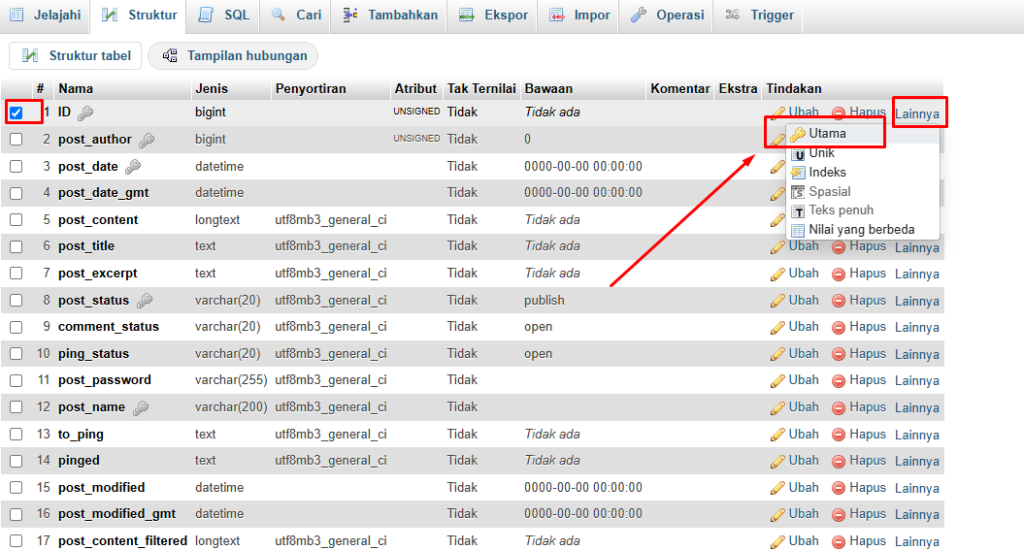The image size is (1024, 550).
Task: Click the key icon beside ID
Action: click(85, 114)
